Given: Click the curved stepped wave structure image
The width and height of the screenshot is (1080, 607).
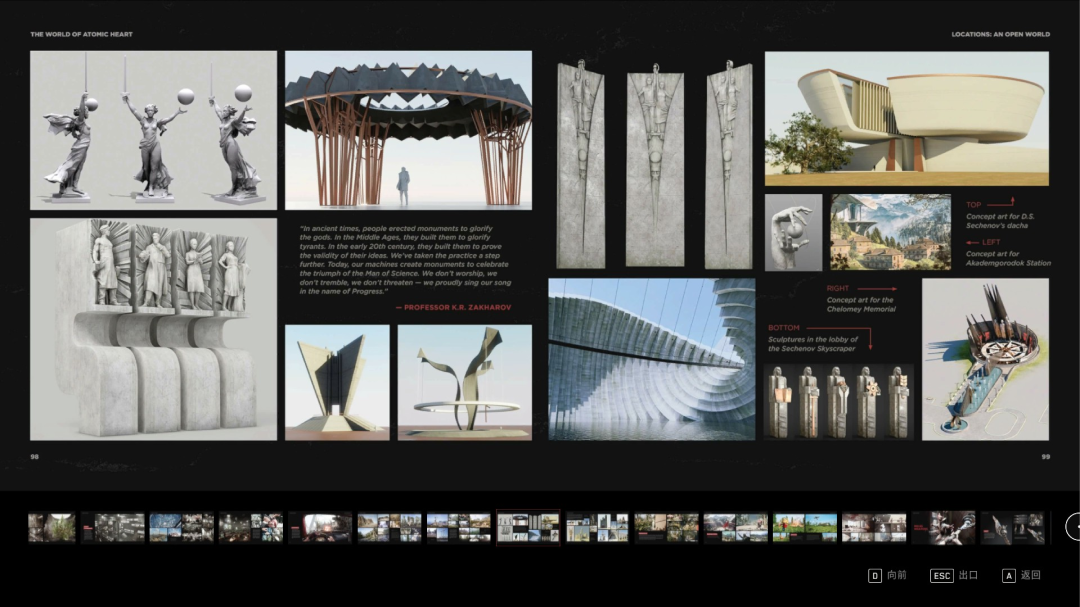Looking at the screenshot, I should (652, 360).
